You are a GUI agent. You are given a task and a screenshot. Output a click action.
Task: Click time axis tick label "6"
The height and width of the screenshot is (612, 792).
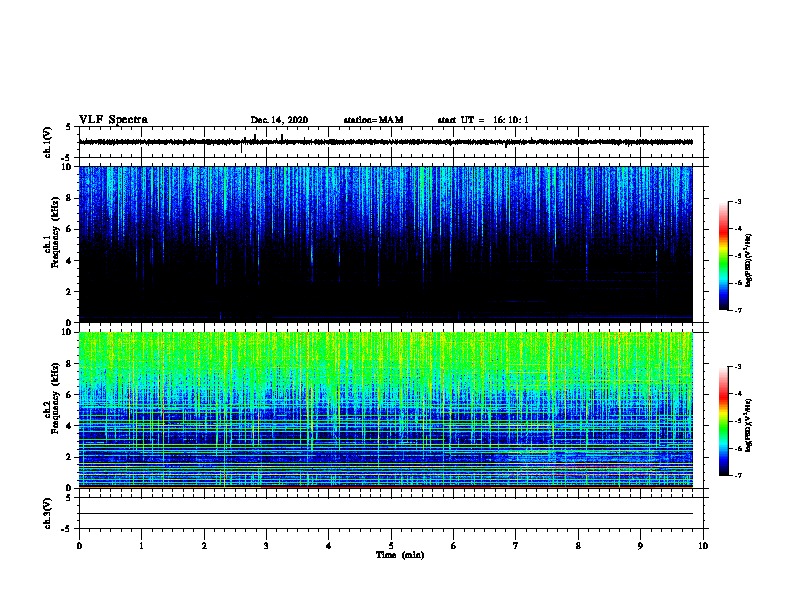coord(454,546)
